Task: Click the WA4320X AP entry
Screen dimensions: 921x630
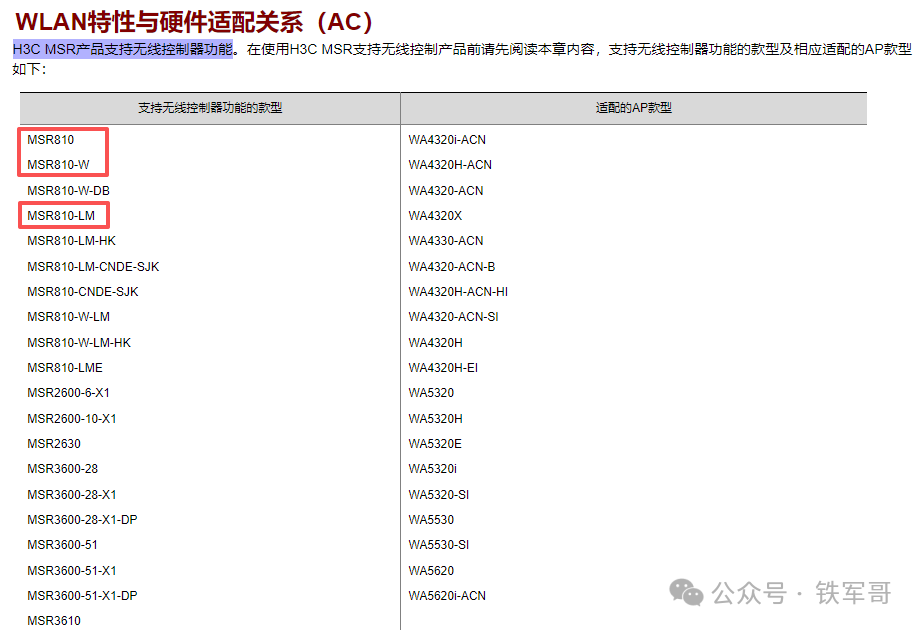Action: pos(435,216)
